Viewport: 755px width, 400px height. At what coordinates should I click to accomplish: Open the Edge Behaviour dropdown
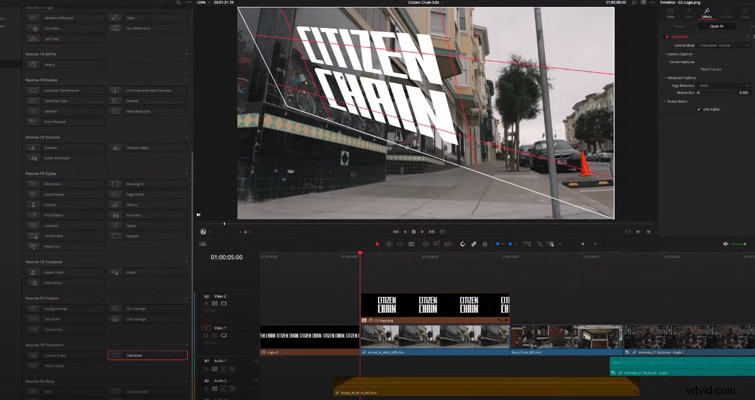coord(724,86)
